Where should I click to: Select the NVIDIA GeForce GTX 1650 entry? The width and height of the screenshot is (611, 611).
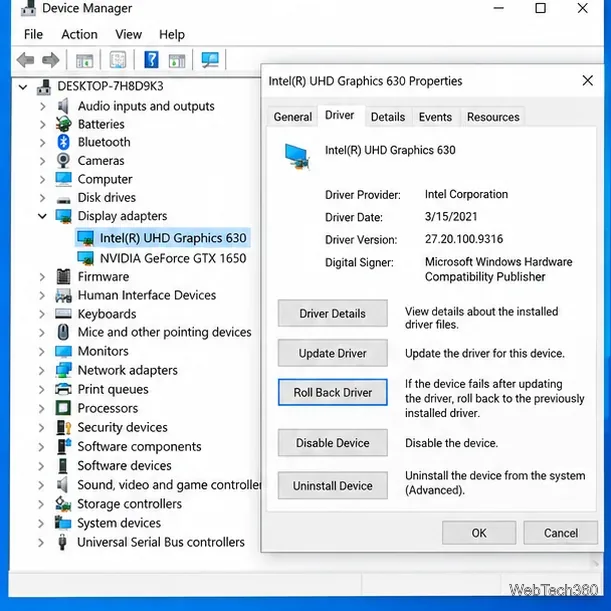(x=173, y=258)
